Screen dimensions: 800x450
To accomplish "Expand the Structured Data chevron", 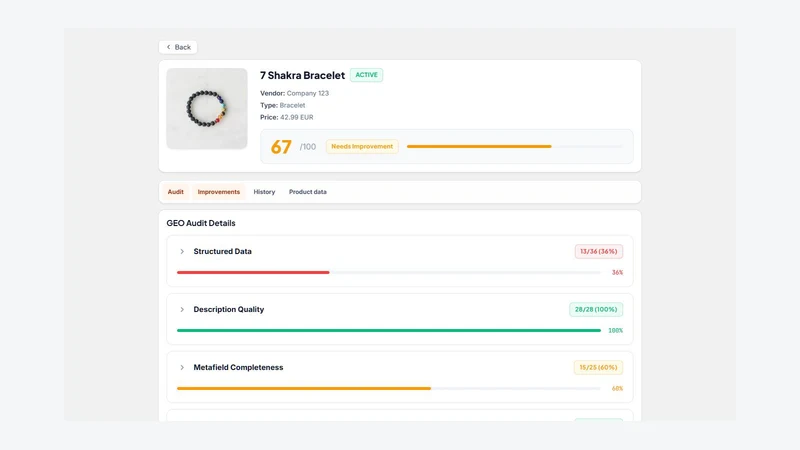I will click(x=182, y=252).
